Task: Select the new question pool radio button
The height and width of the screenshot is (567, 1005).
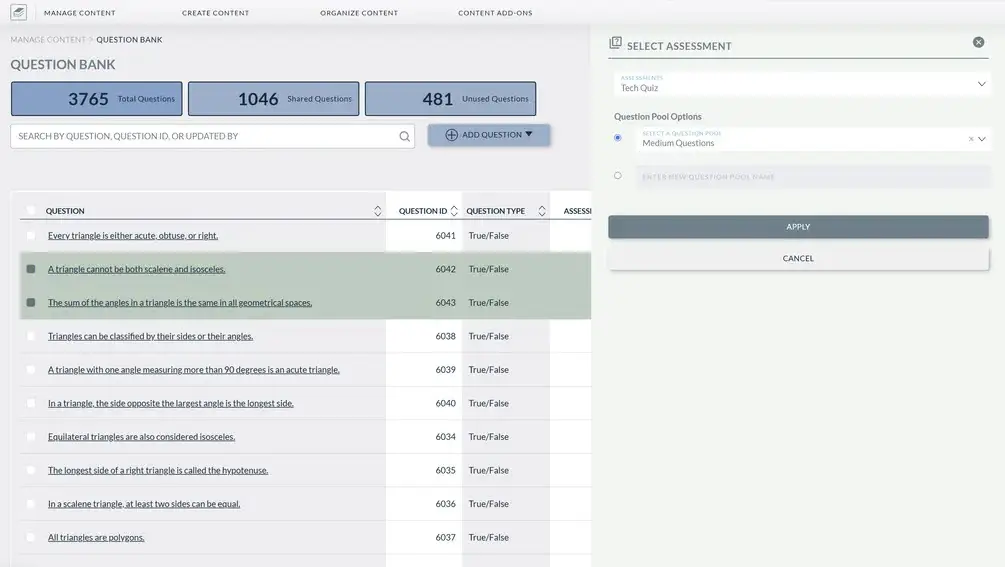Action: 617,176
